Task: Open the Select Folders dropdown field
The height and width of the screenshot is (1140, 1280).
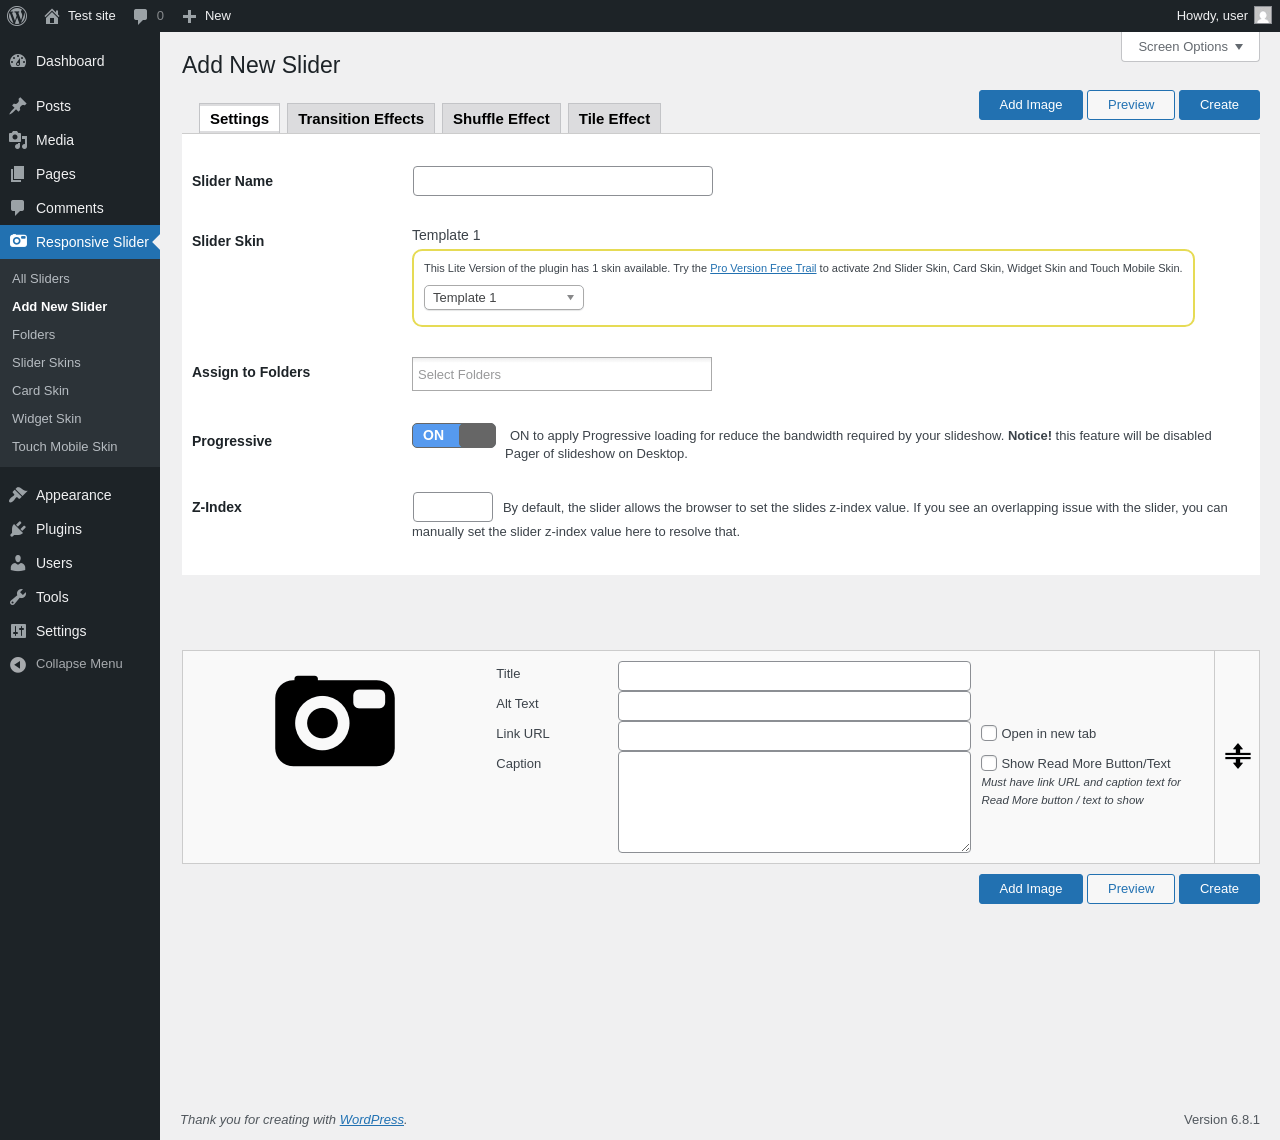Action: click(x=562, y=374)
